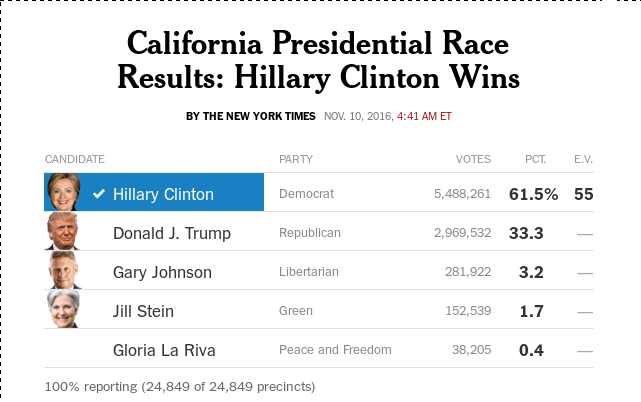
Task: Click the California Presidential Race Results headline
Action: pos(318,60)
